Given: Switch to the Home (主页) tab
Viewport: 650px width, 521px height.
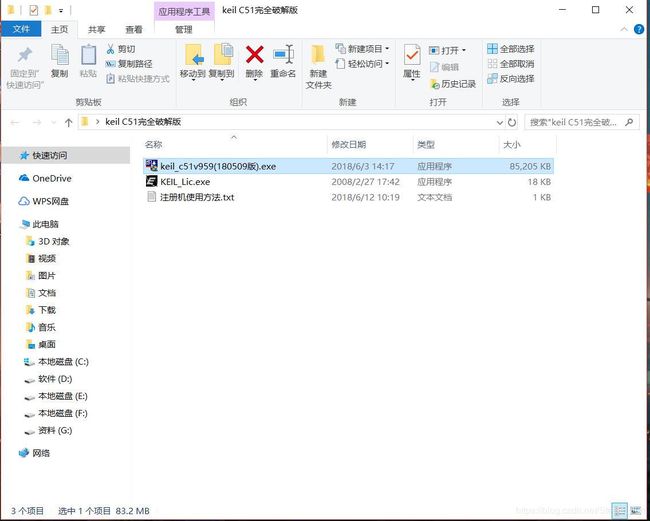Looking at the screenshot, I should [59, 29].
